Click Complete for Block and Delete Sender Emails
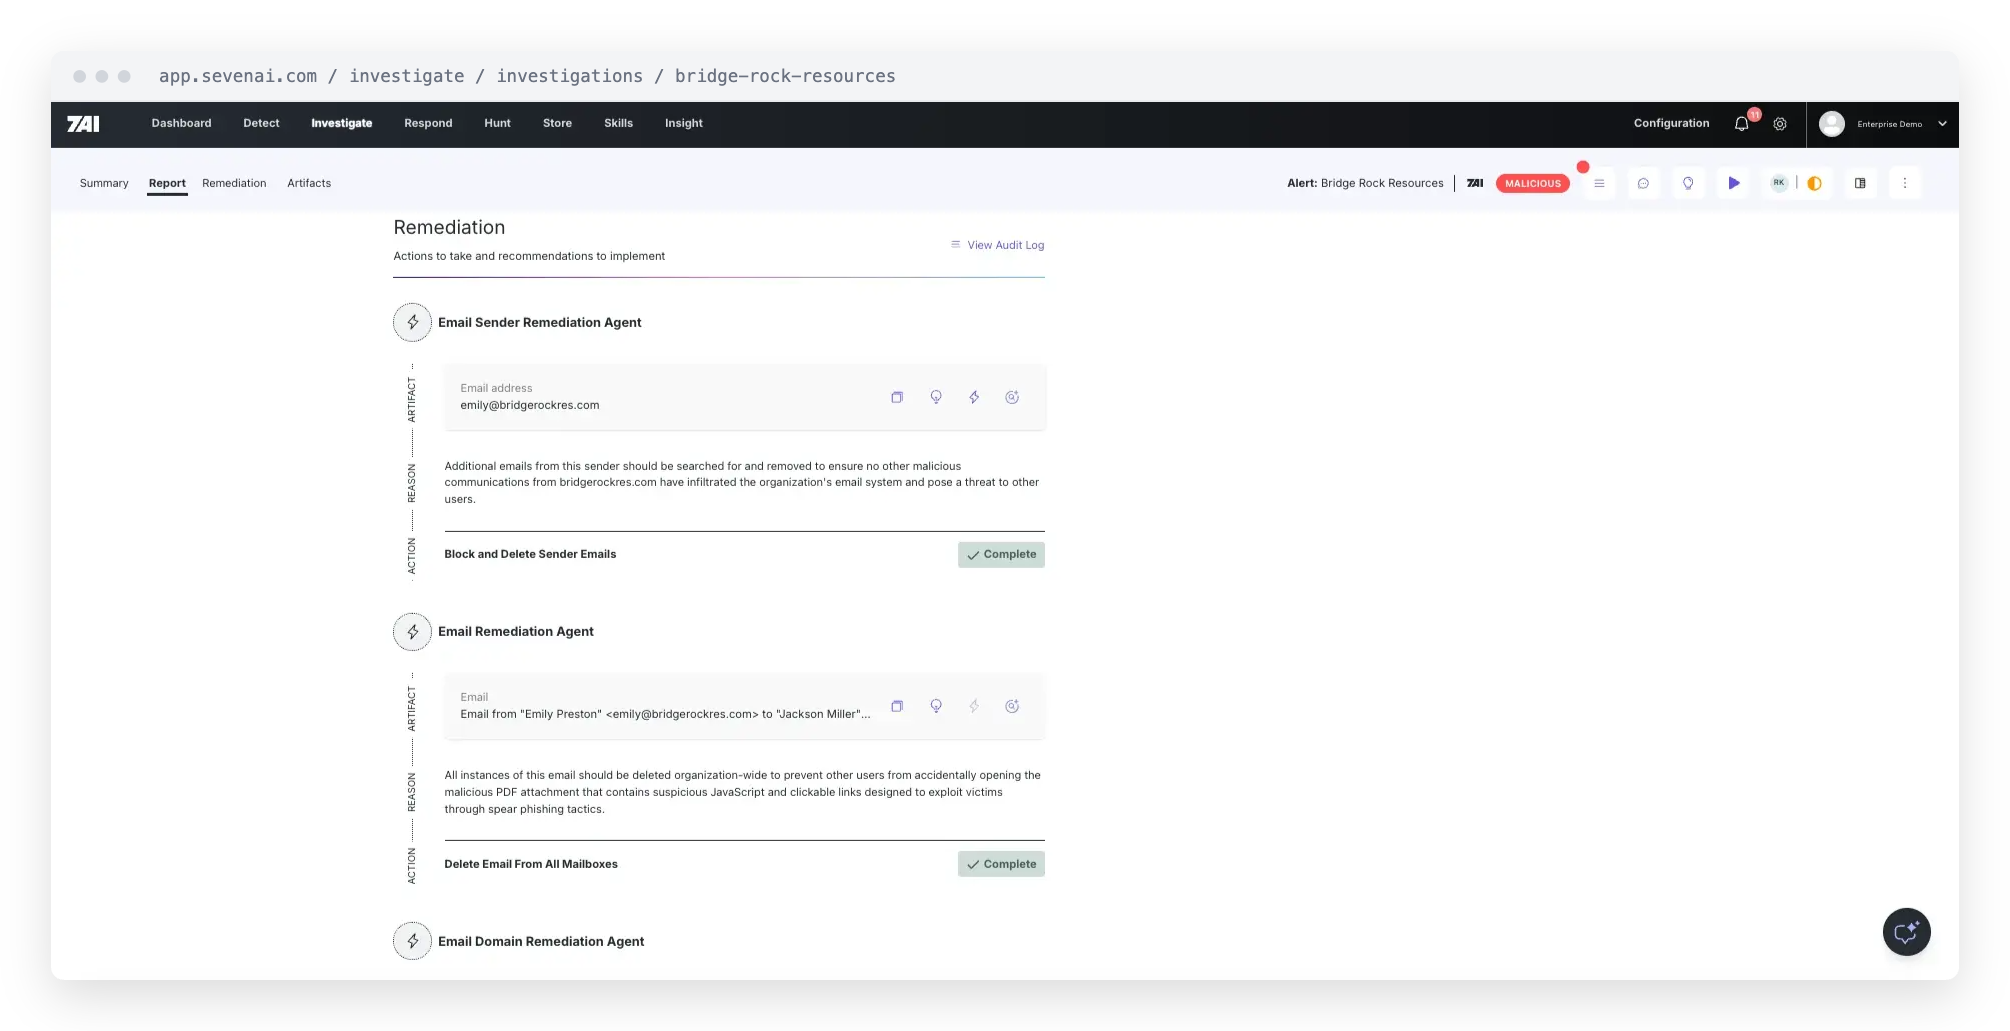This screenshot has width=2010, height=1031. point(1001,554)
